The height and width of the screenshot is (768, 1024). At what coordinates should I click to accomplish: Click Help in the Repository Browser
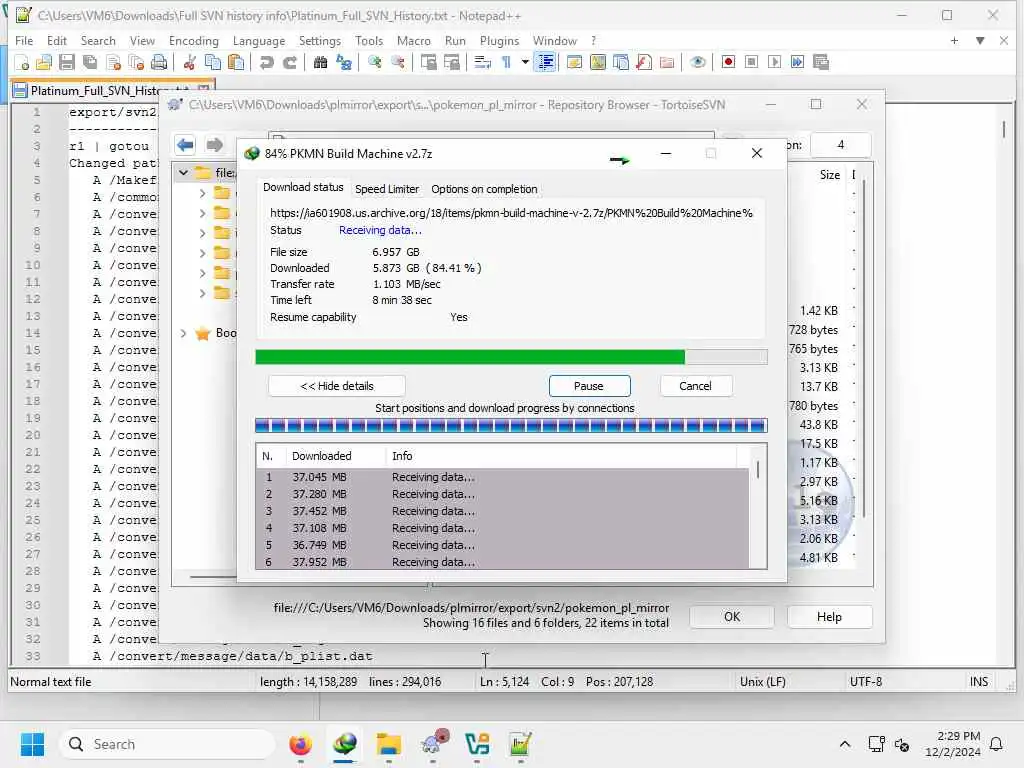(829, 617)
